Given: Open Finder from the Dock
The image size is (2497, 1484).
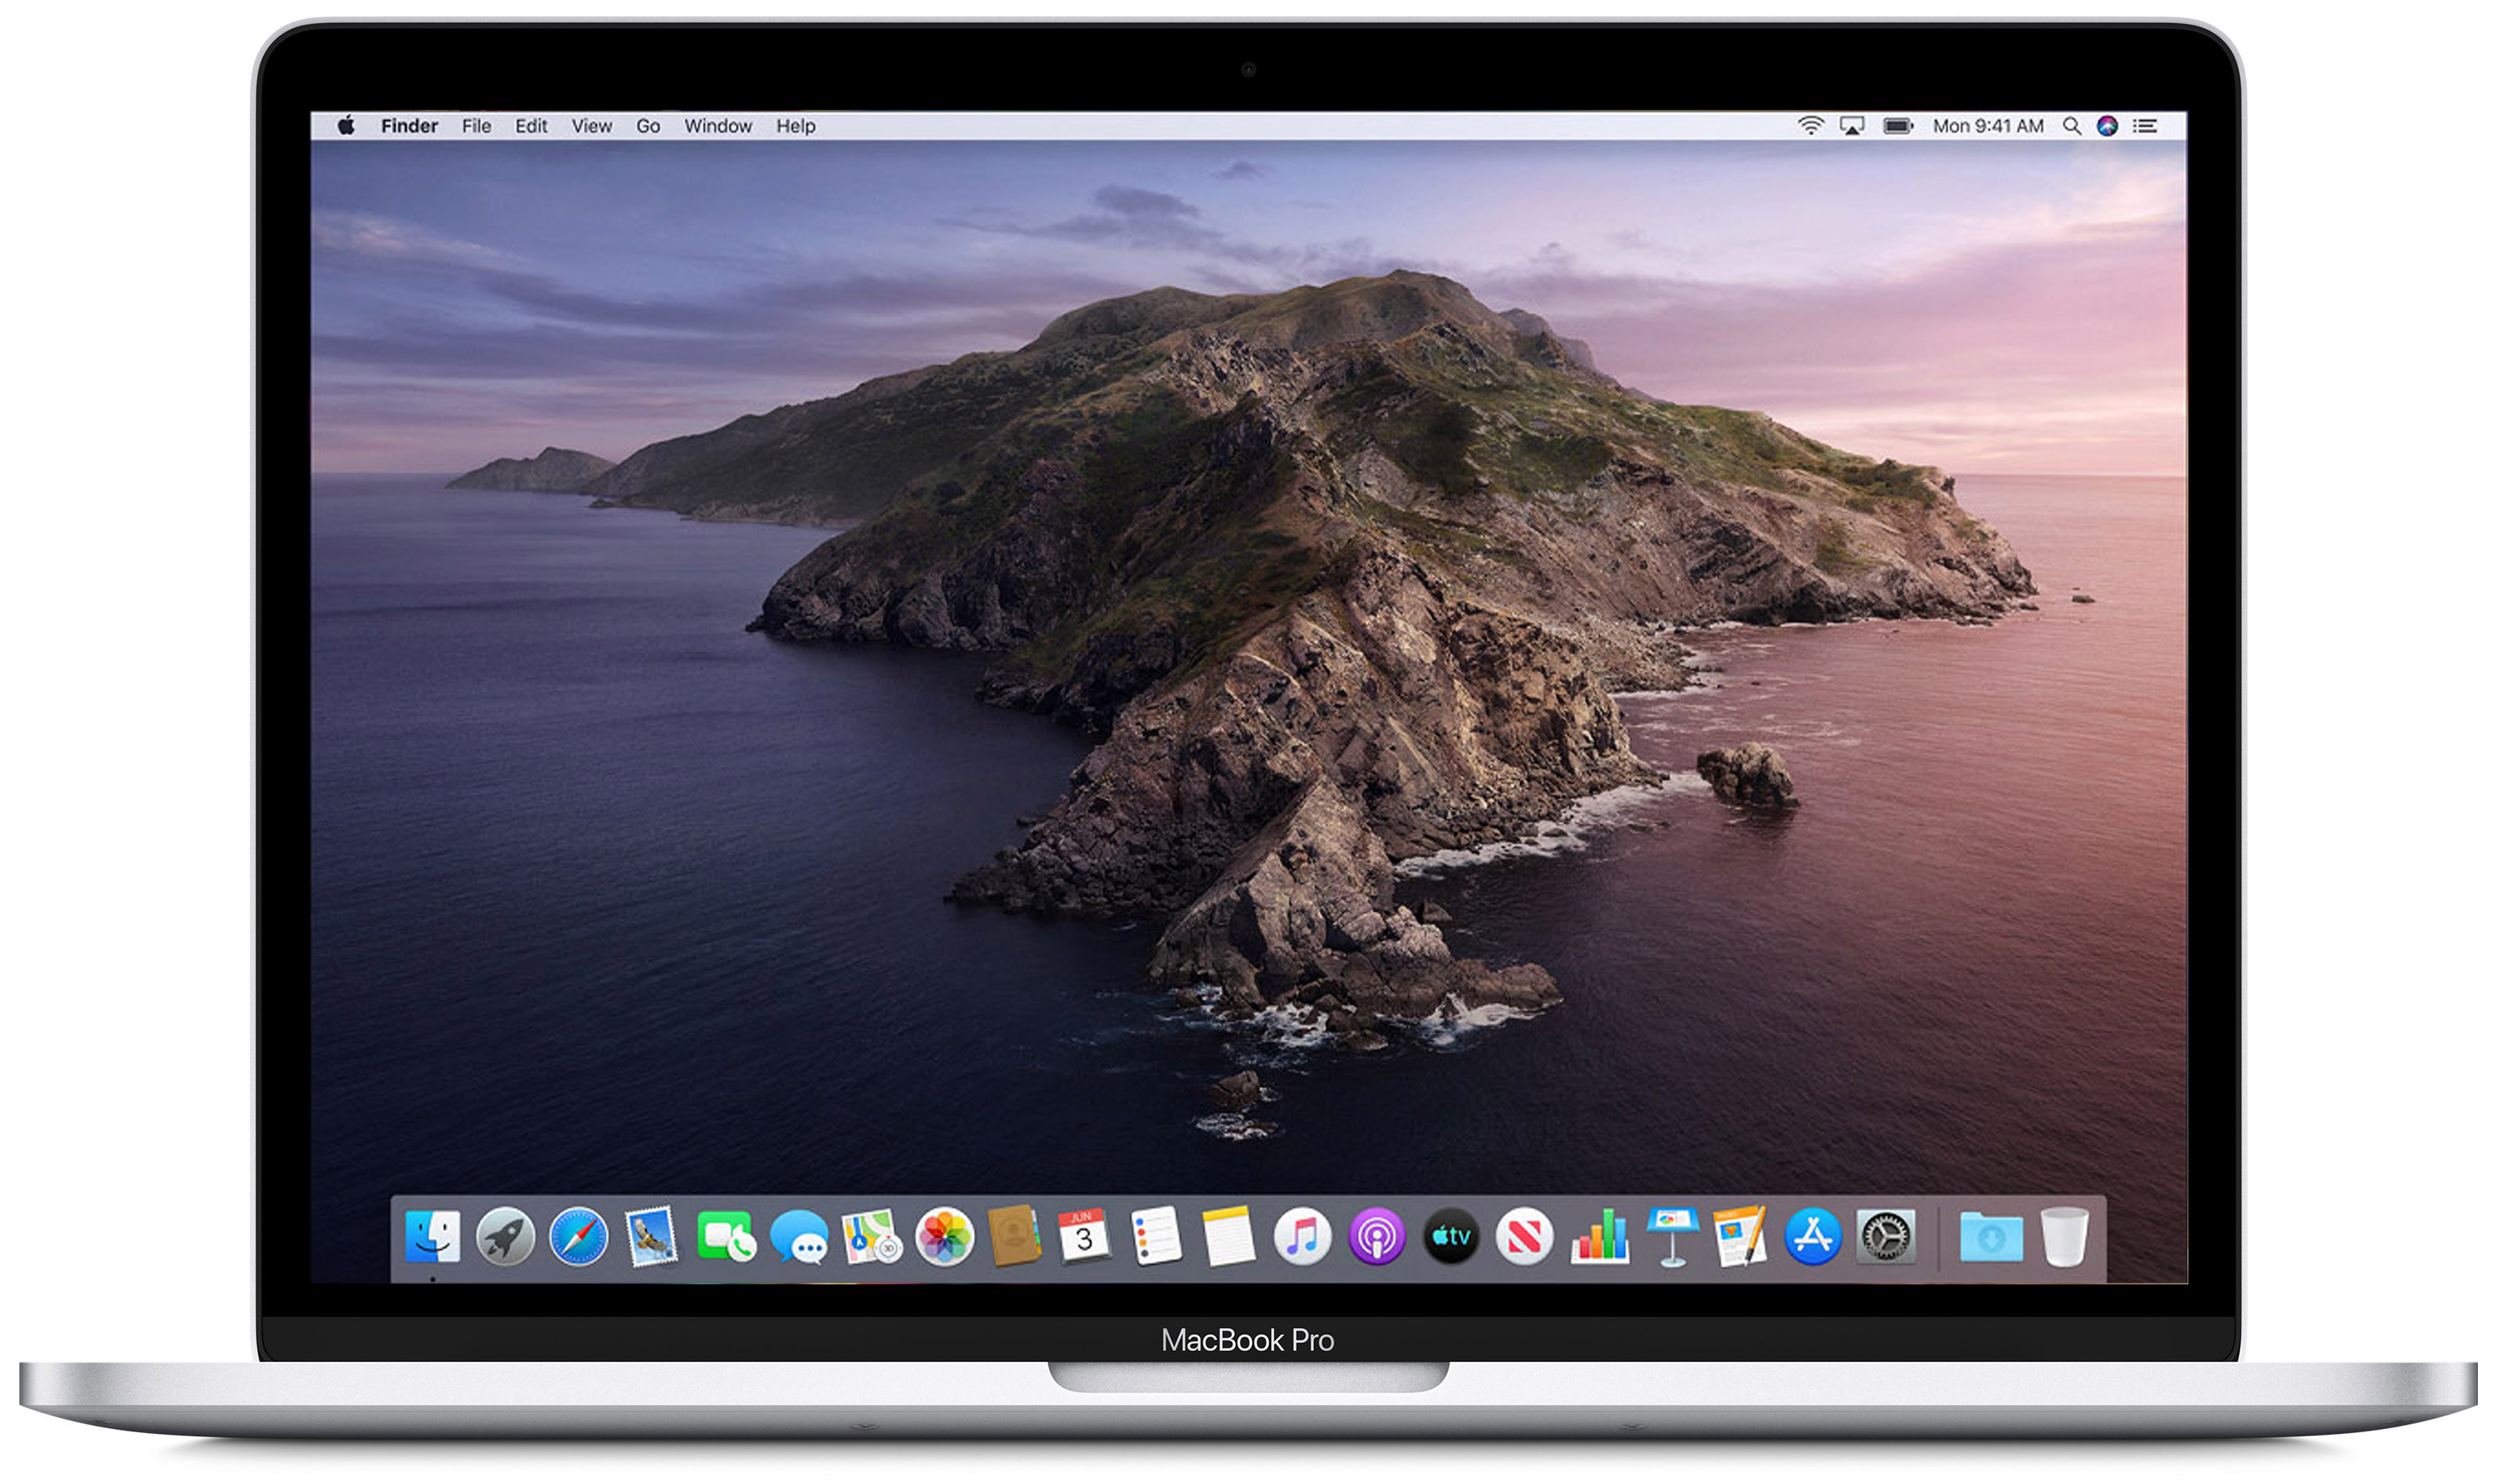Looking at the screenshot, I should click(433, 1237).
